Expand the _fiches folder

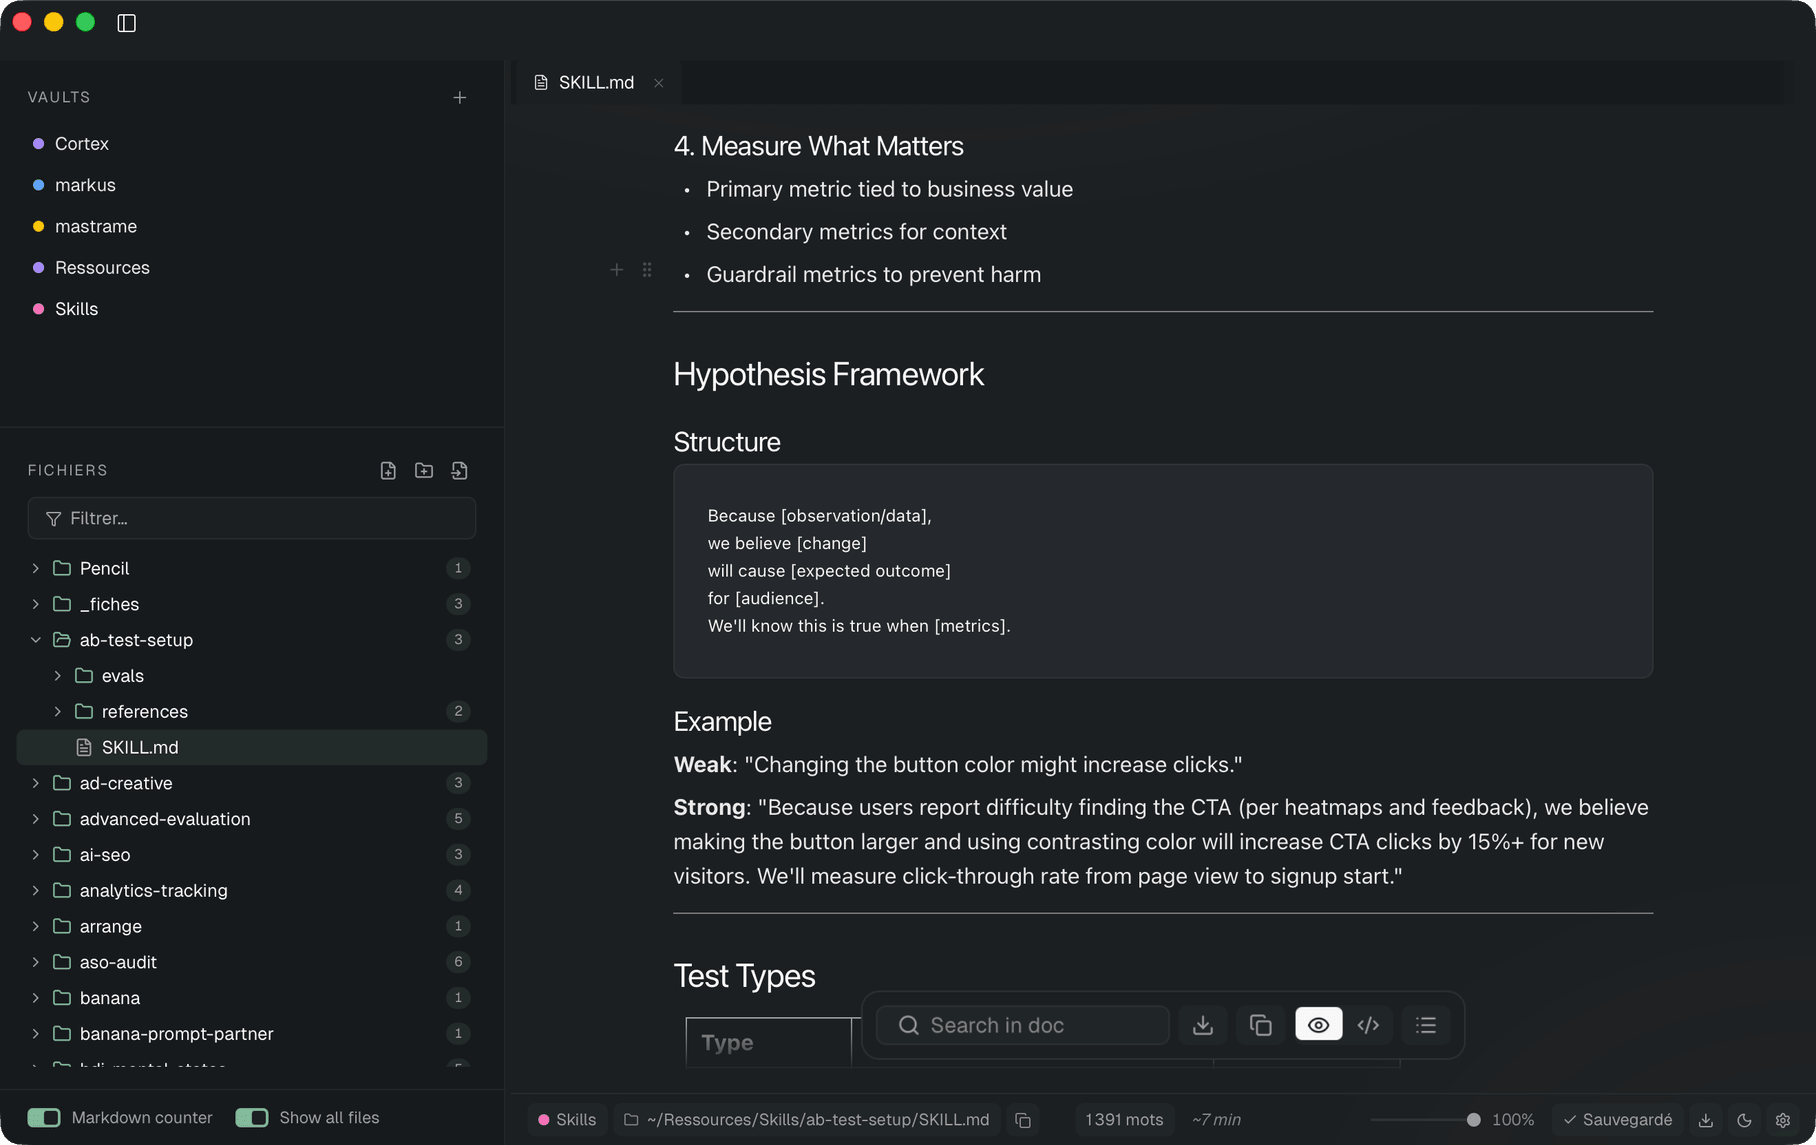point(36,604)
